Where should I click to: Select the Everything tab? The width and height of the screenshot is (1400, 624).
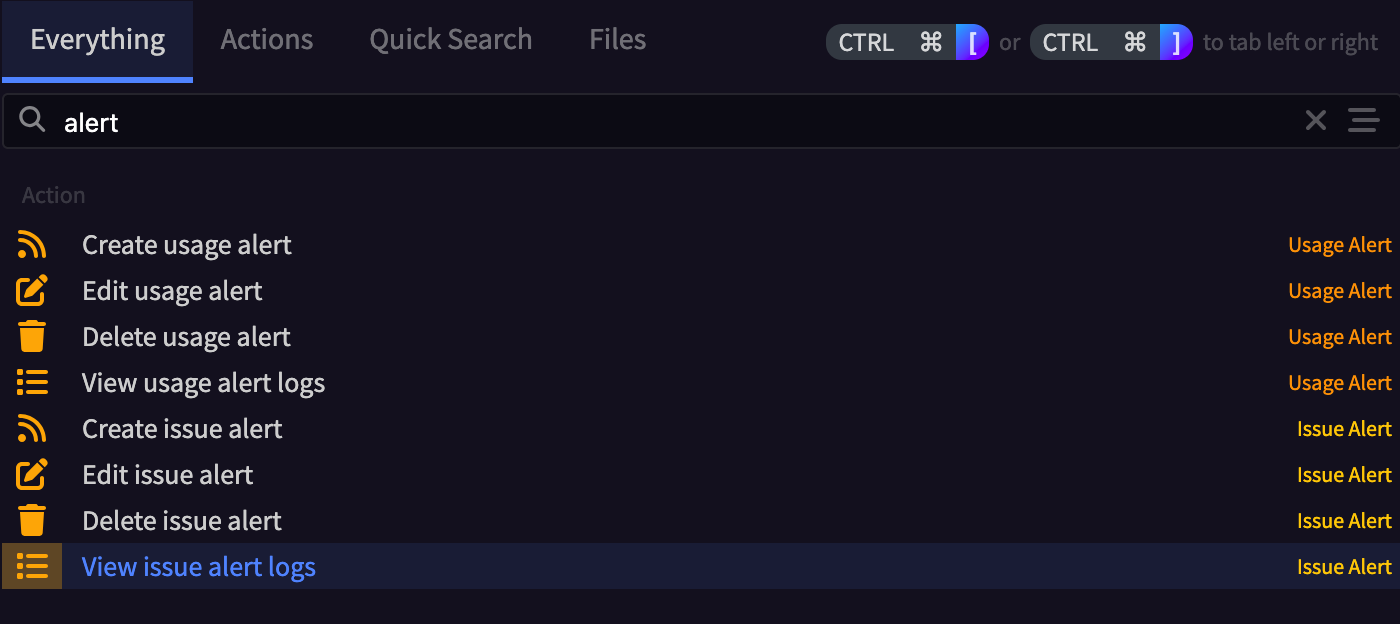click(98, 40)
